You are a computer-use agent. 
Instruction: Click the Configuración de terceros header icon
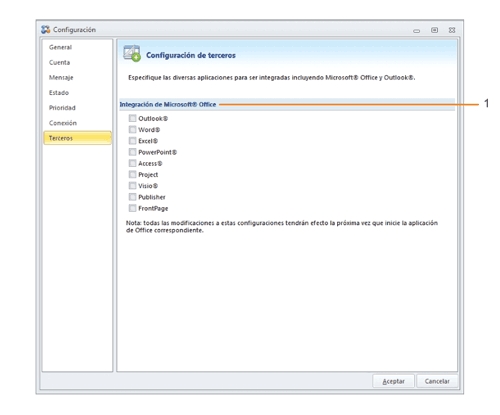click(132, 53)
